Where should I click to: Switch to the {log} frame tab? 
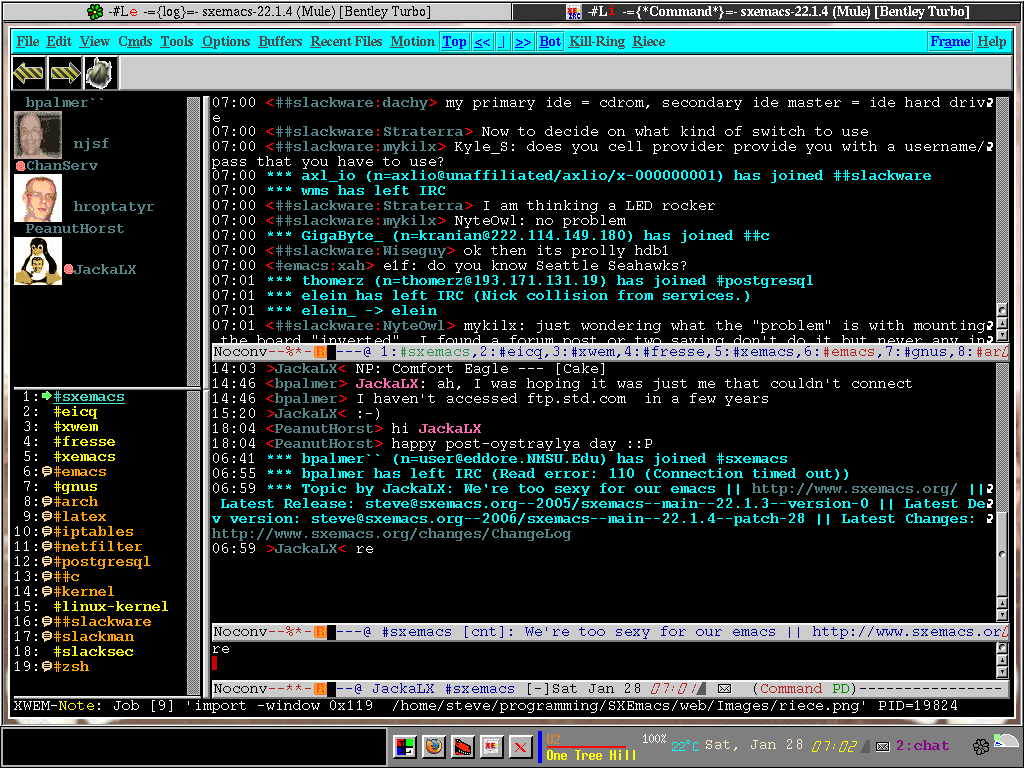[258, 11]
